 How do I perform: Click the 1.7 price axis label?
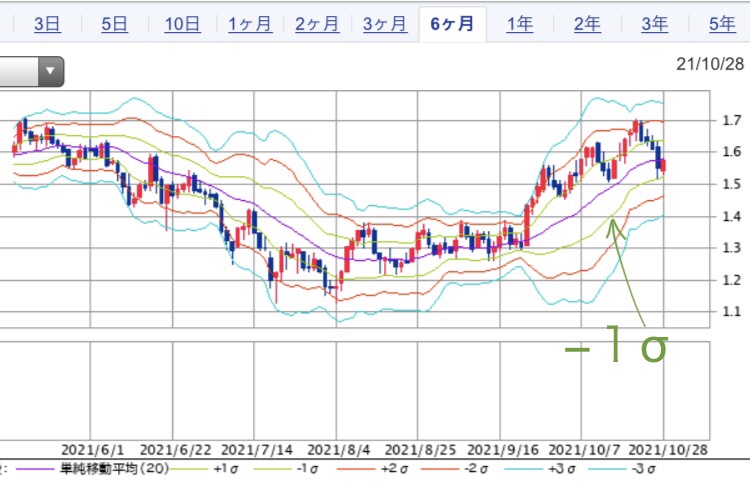click(731, 120)
